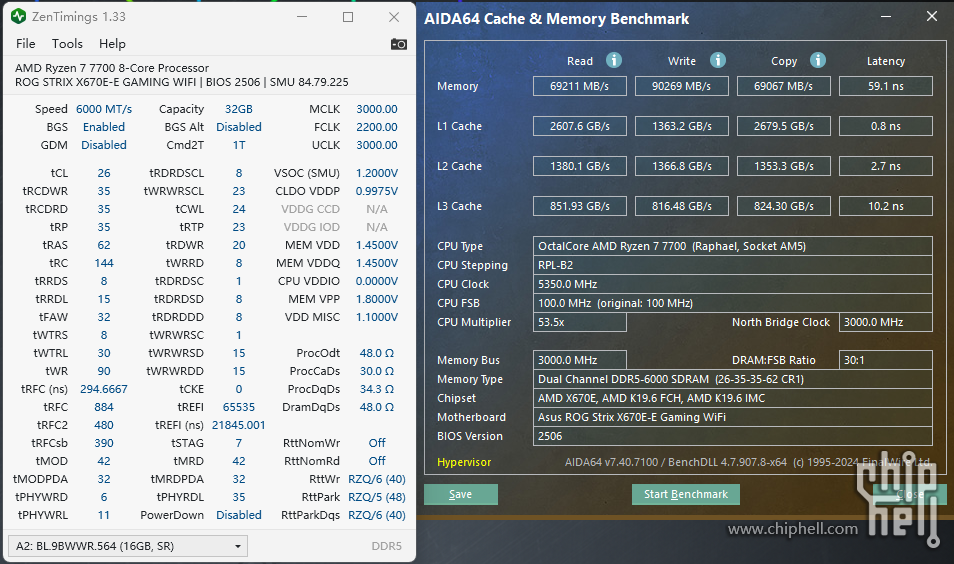Click the L1 Cache latency 0.8 ns
The height and width of the screenshot is (564, 954).
tap(886, 126)
